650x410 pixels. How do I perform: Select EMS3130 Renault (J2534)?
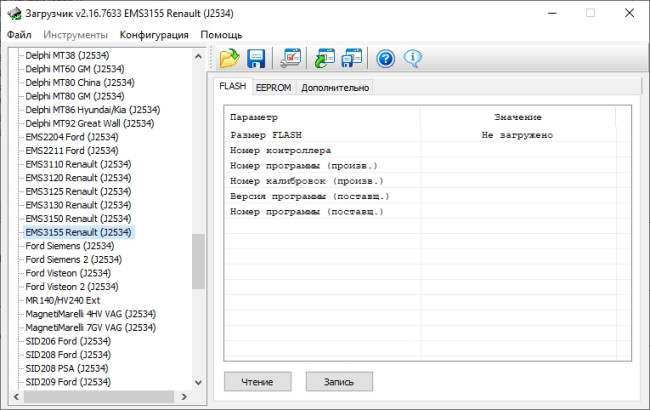click(x=78, y=205)
